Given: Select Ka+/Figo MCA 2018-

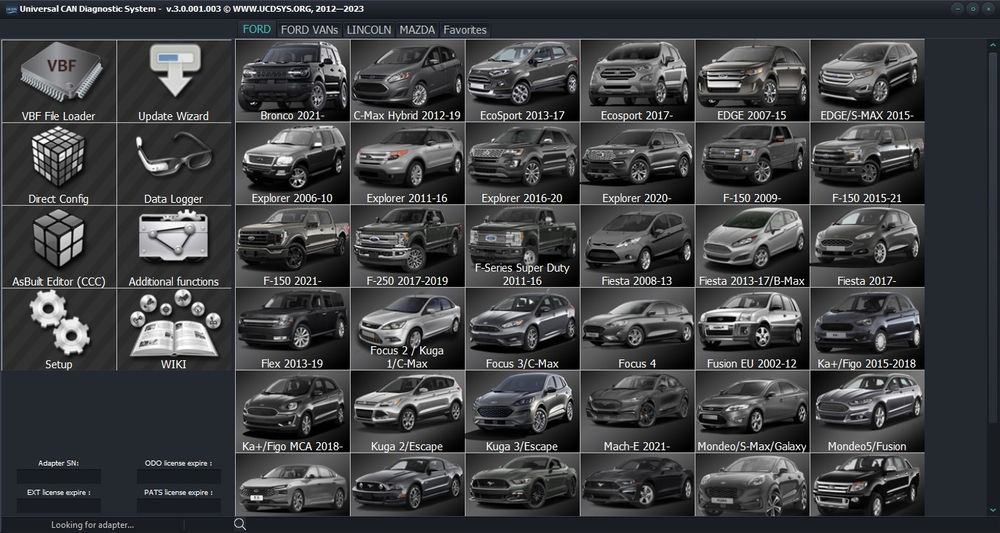Looking at the screenshot, I should click(293, 412).
